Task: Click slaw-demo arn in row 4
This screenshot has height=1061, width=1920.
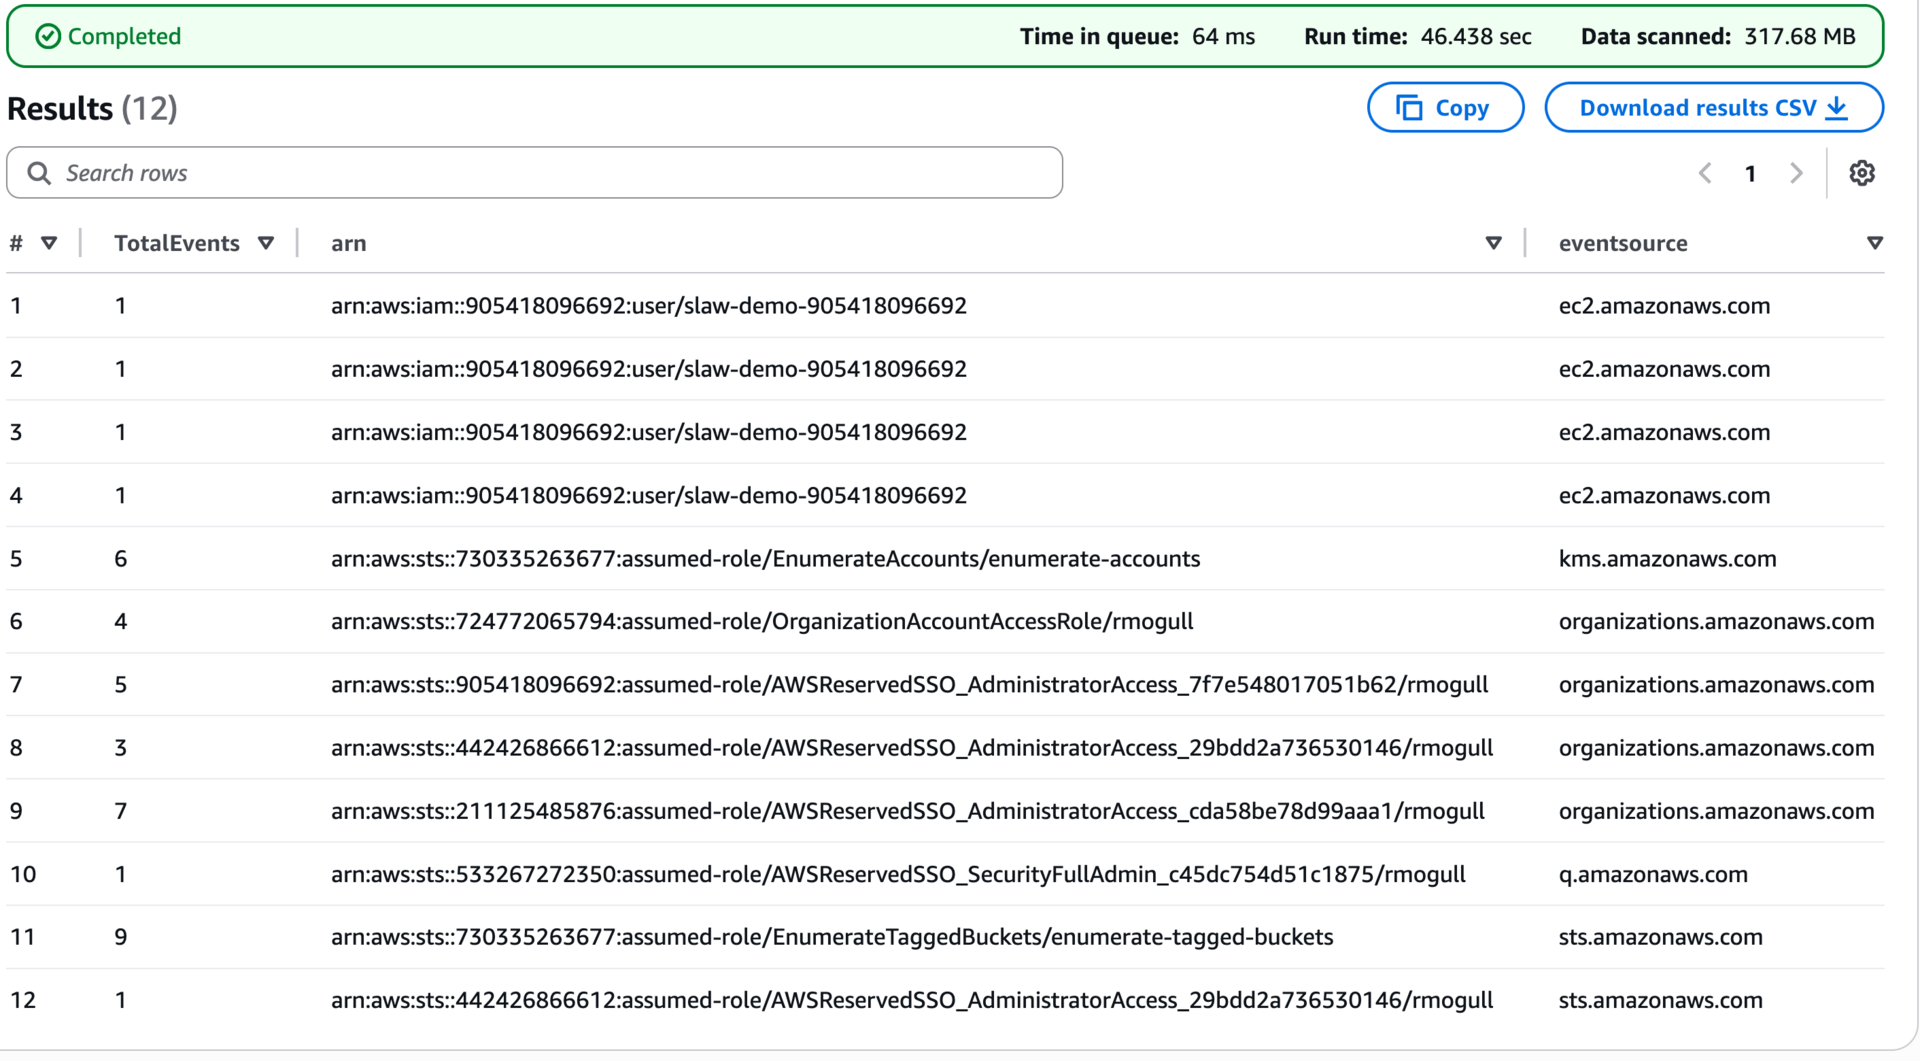Action: (649, 495)
